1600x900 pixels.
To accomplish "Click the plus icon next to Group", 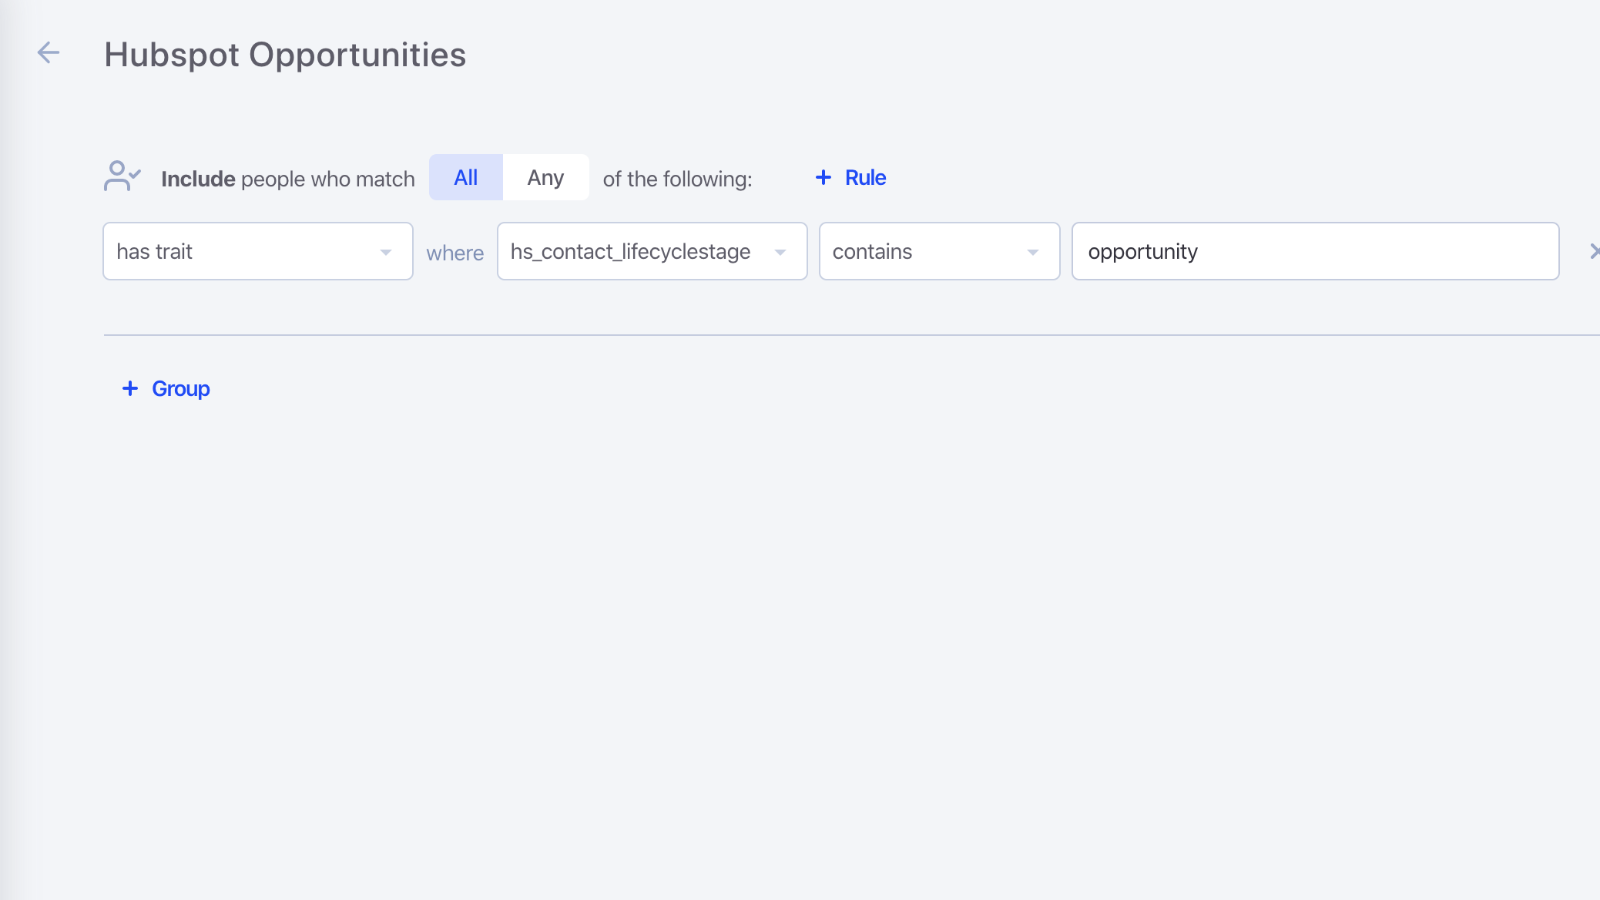I will 130,388.
